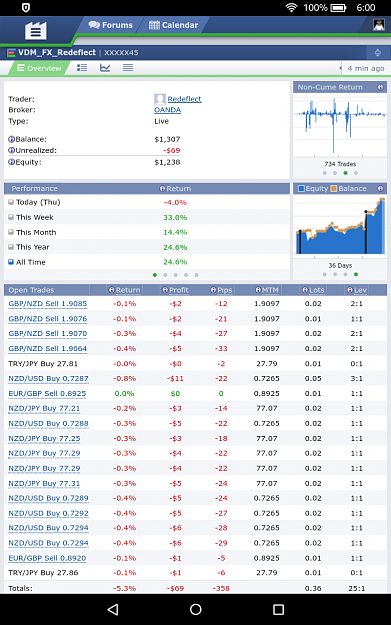Select the last dot under Performance
Image resolution: width=391 pixels, height=625 pixels.
pos(196,275)
